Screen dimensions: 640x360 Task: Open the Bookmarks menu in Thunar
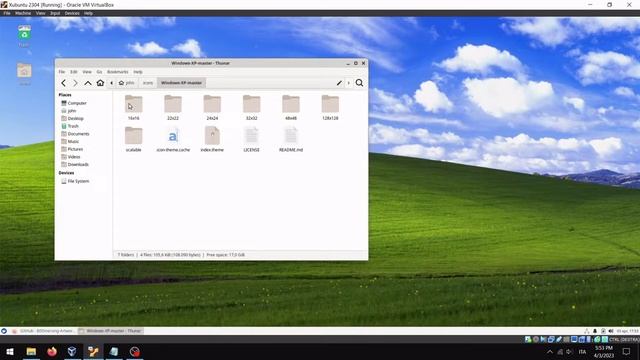pyautogui.click(x=118, y=72)
